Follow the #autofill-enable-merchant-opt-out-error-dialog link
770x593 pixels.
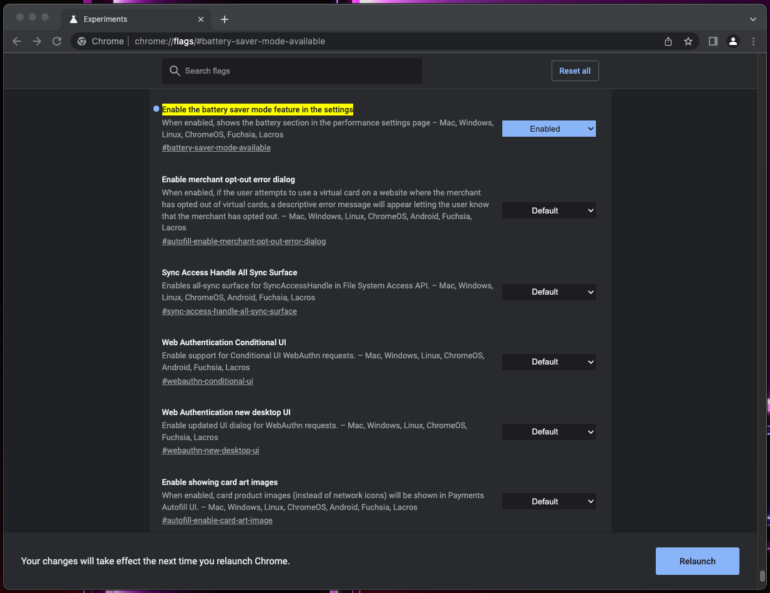pyautogui.click(x=244, y=241)
